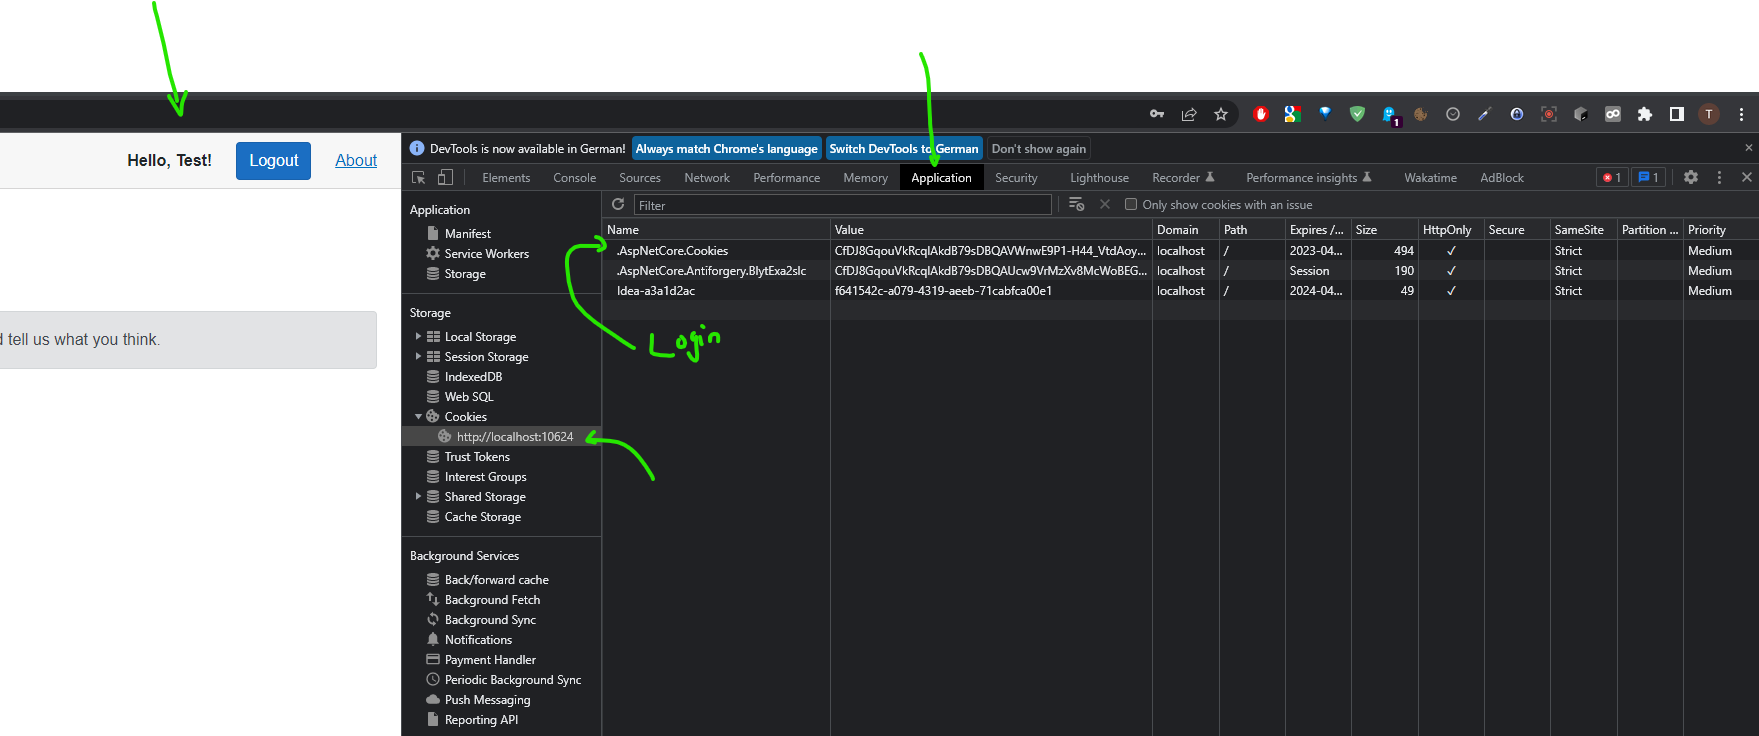Open DevTools customize three-dot menu
Image resolution: width=1759 pixels, height=736 pixels.
click(x=1720, y=177)
